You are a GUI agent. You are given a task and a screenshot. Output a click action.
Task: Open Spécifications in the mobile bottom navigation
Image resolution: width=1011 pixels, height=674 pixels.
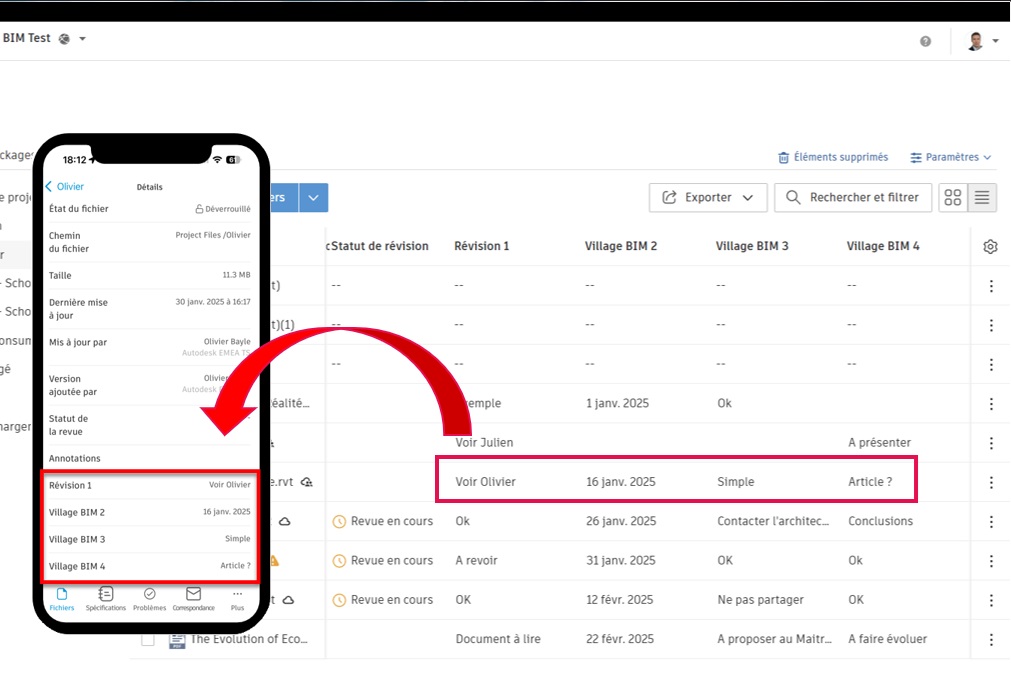105,598
